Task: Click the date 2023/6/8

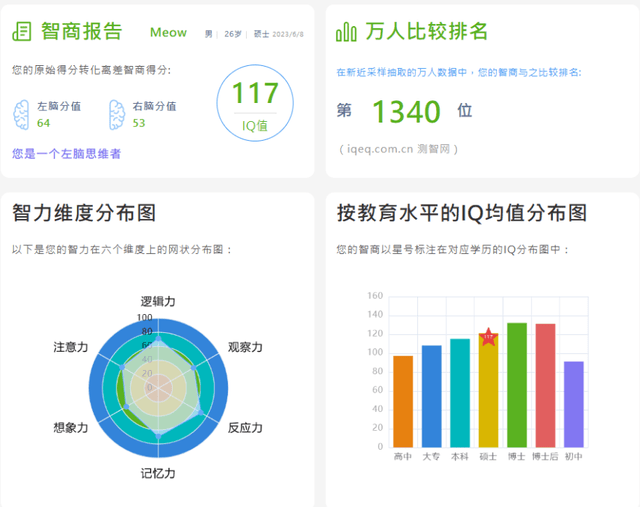Action: coord(288,34)
